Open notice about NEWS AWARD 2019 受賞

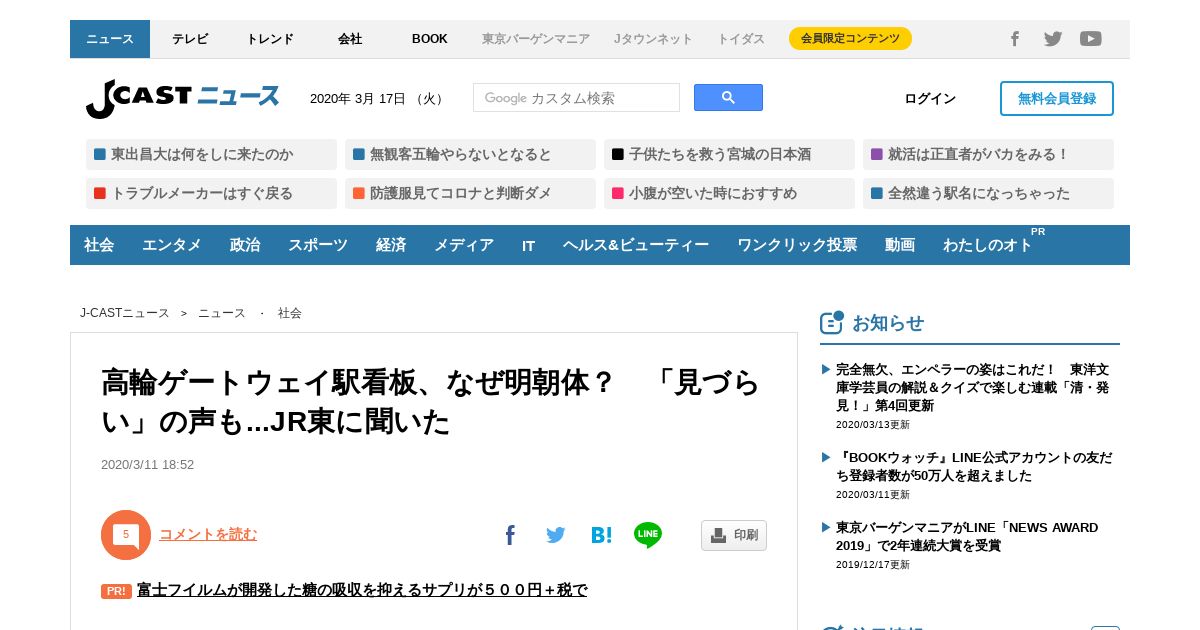pos(967,536)
